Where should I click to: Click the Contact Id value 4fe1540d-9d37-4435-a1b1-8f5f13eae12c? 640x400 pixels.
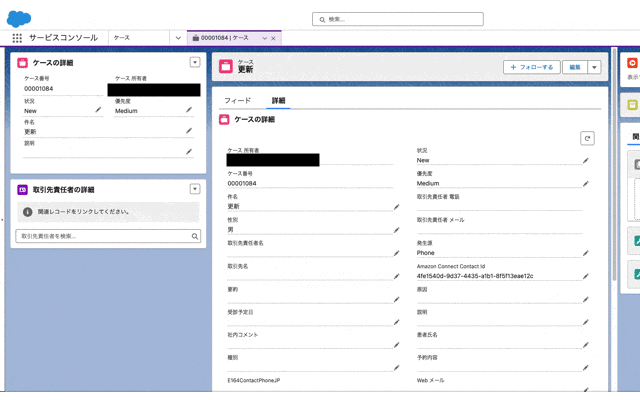[475, 276]
